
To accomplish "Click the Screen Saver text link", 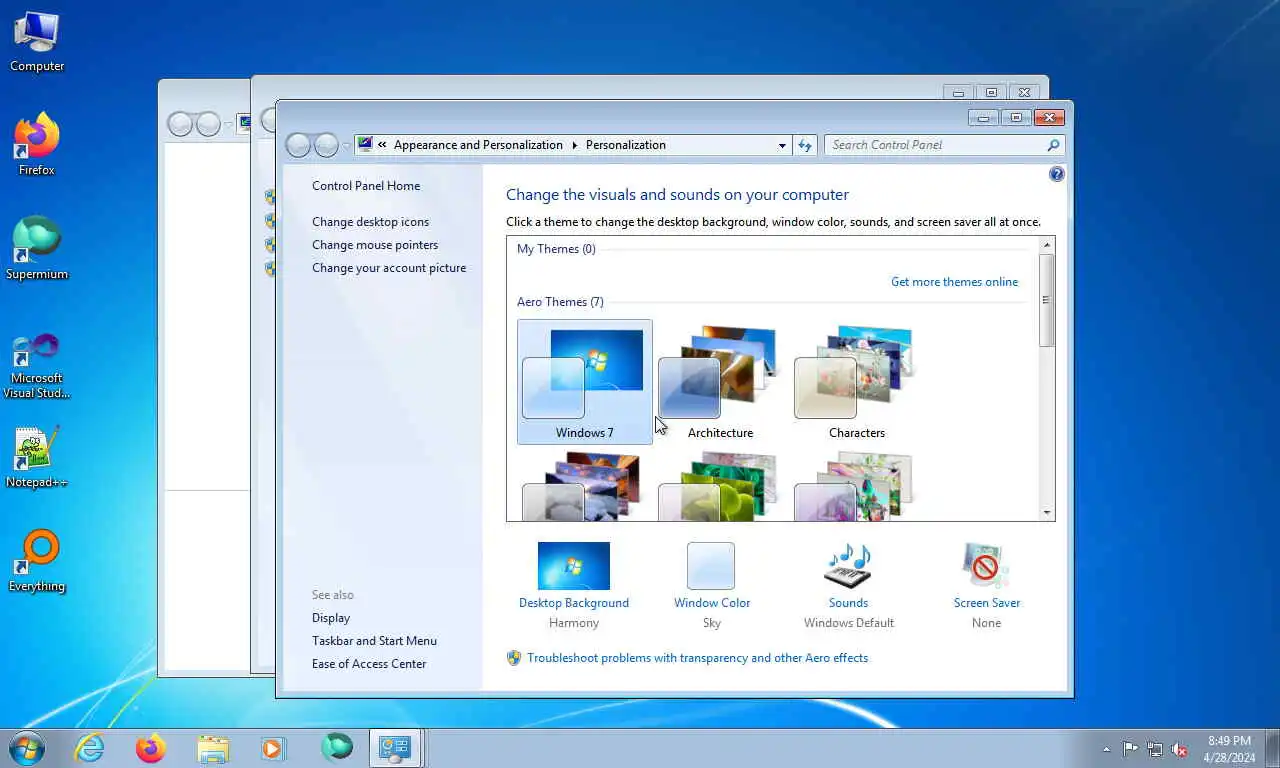I will click(x=987, y=603).
